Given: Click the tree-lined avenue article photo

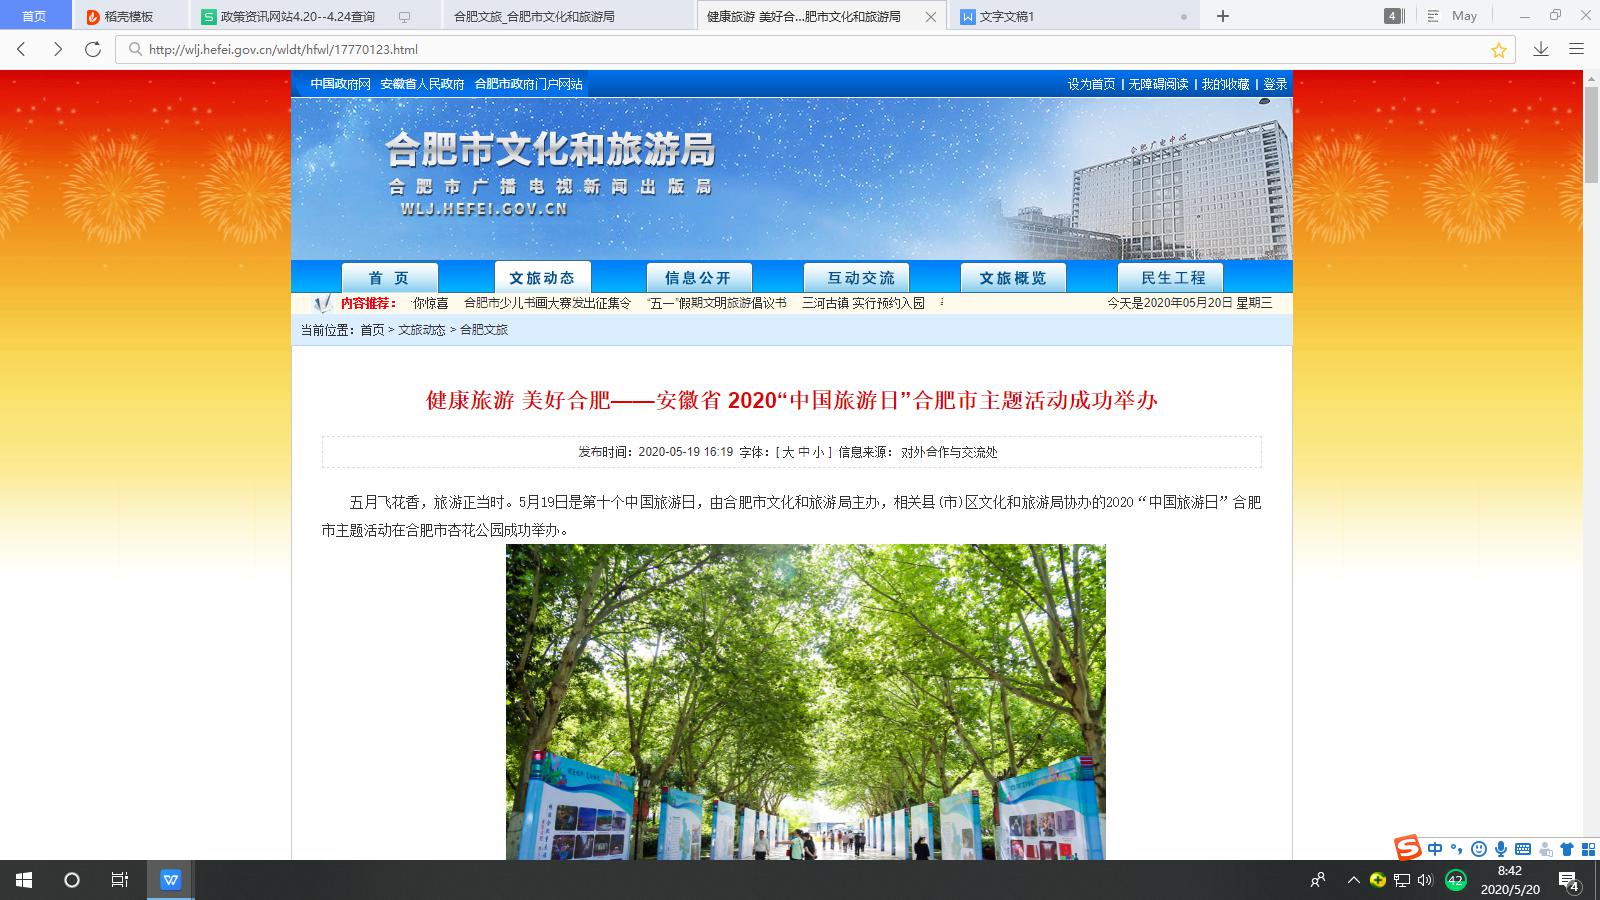Looking at the screenshot, I should (806, 702).
